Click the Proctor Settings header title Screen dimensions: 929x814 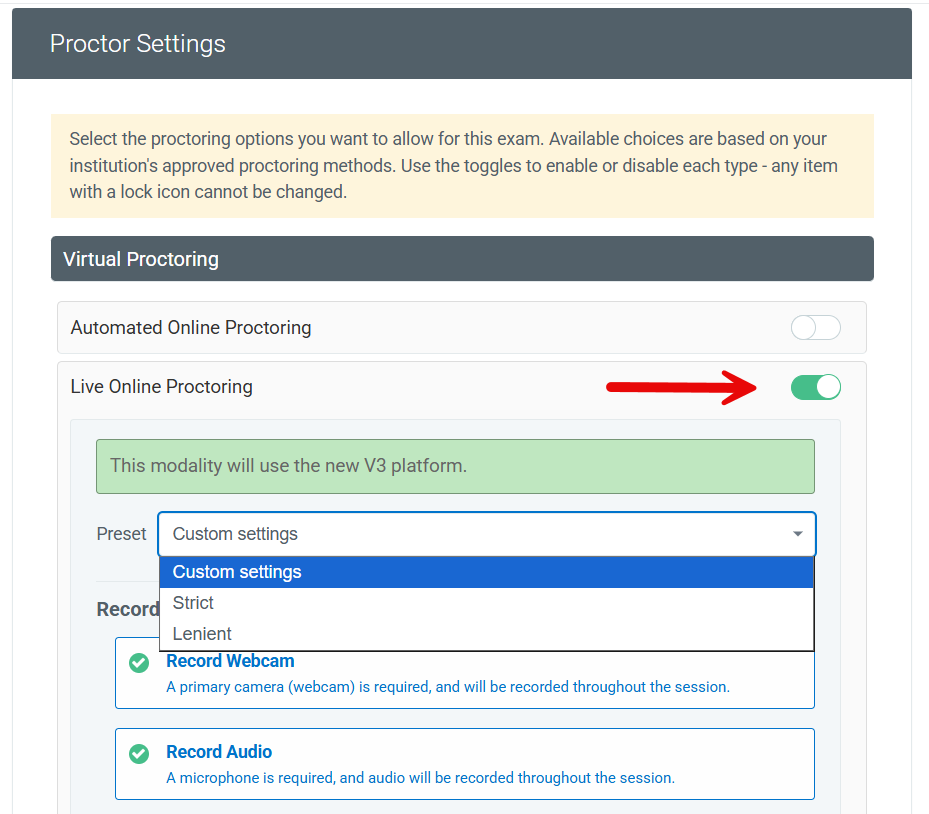pyautogui.click(x=138, y=44)
